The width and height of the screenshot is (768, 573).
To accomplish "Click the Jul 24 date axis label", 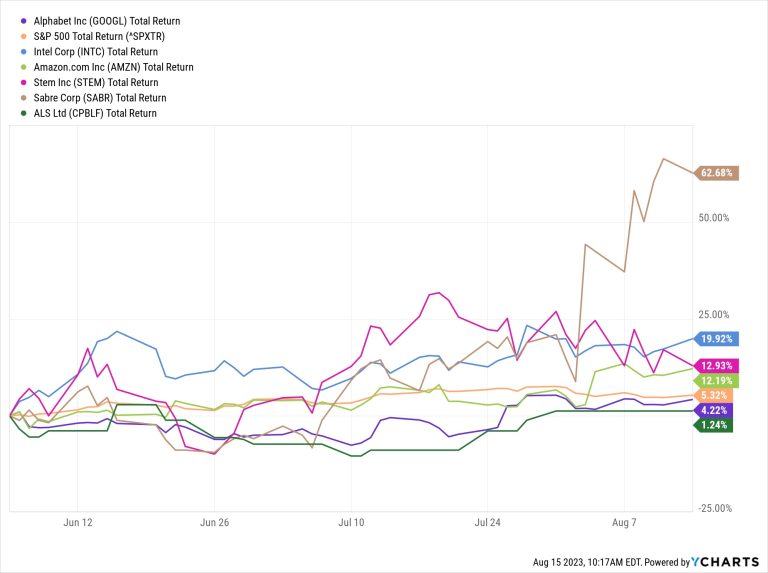I will tap(486, 522).
